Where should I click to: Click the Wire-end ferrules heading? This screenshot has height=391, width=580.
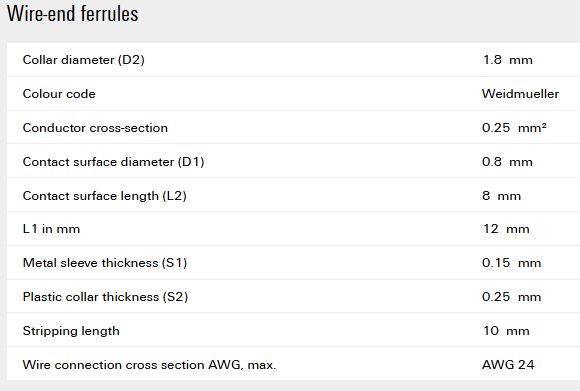(72, 14)
